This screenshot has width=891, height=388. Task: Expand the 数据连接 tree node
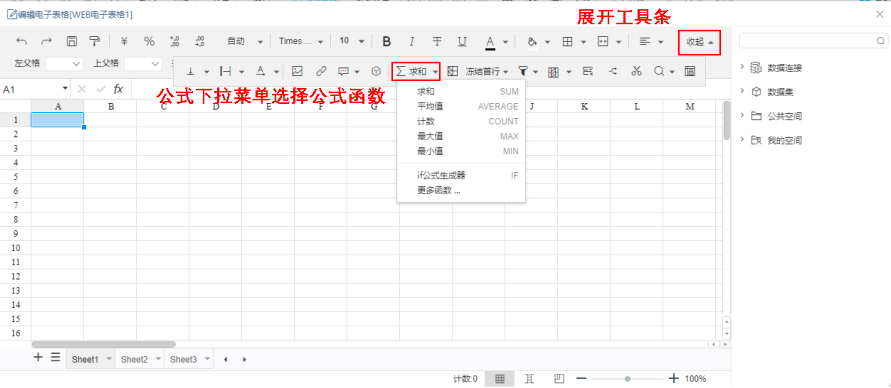[x=742, y=67]
